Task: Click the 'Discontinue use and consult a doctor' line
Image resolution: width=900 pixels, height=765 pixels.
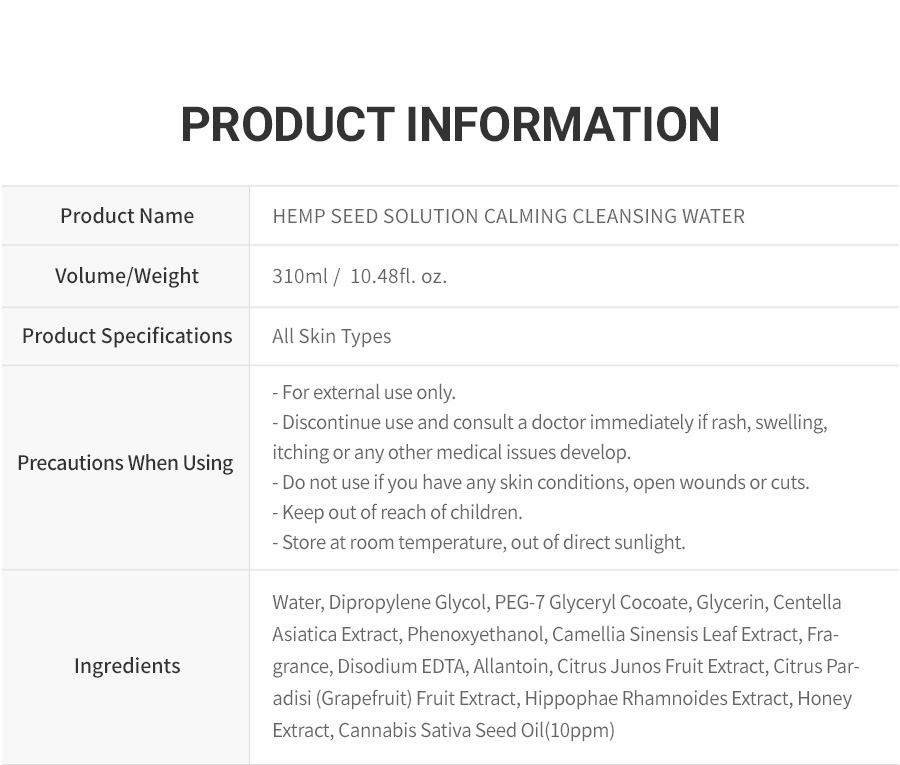Action: (x=550, y=422)
